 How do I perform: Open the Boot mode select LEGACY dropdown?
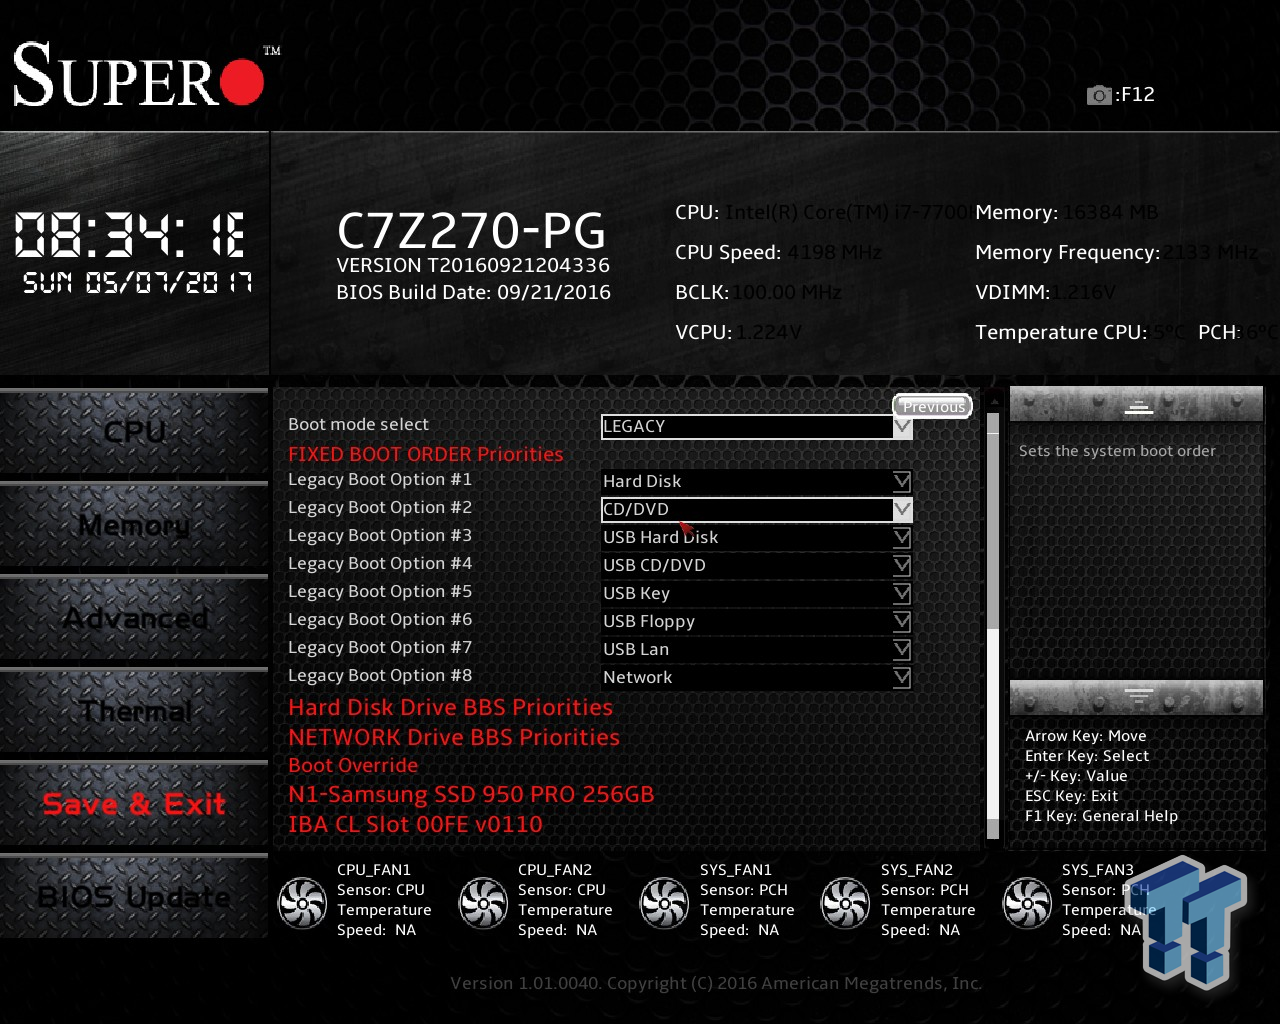pos(756,426)
